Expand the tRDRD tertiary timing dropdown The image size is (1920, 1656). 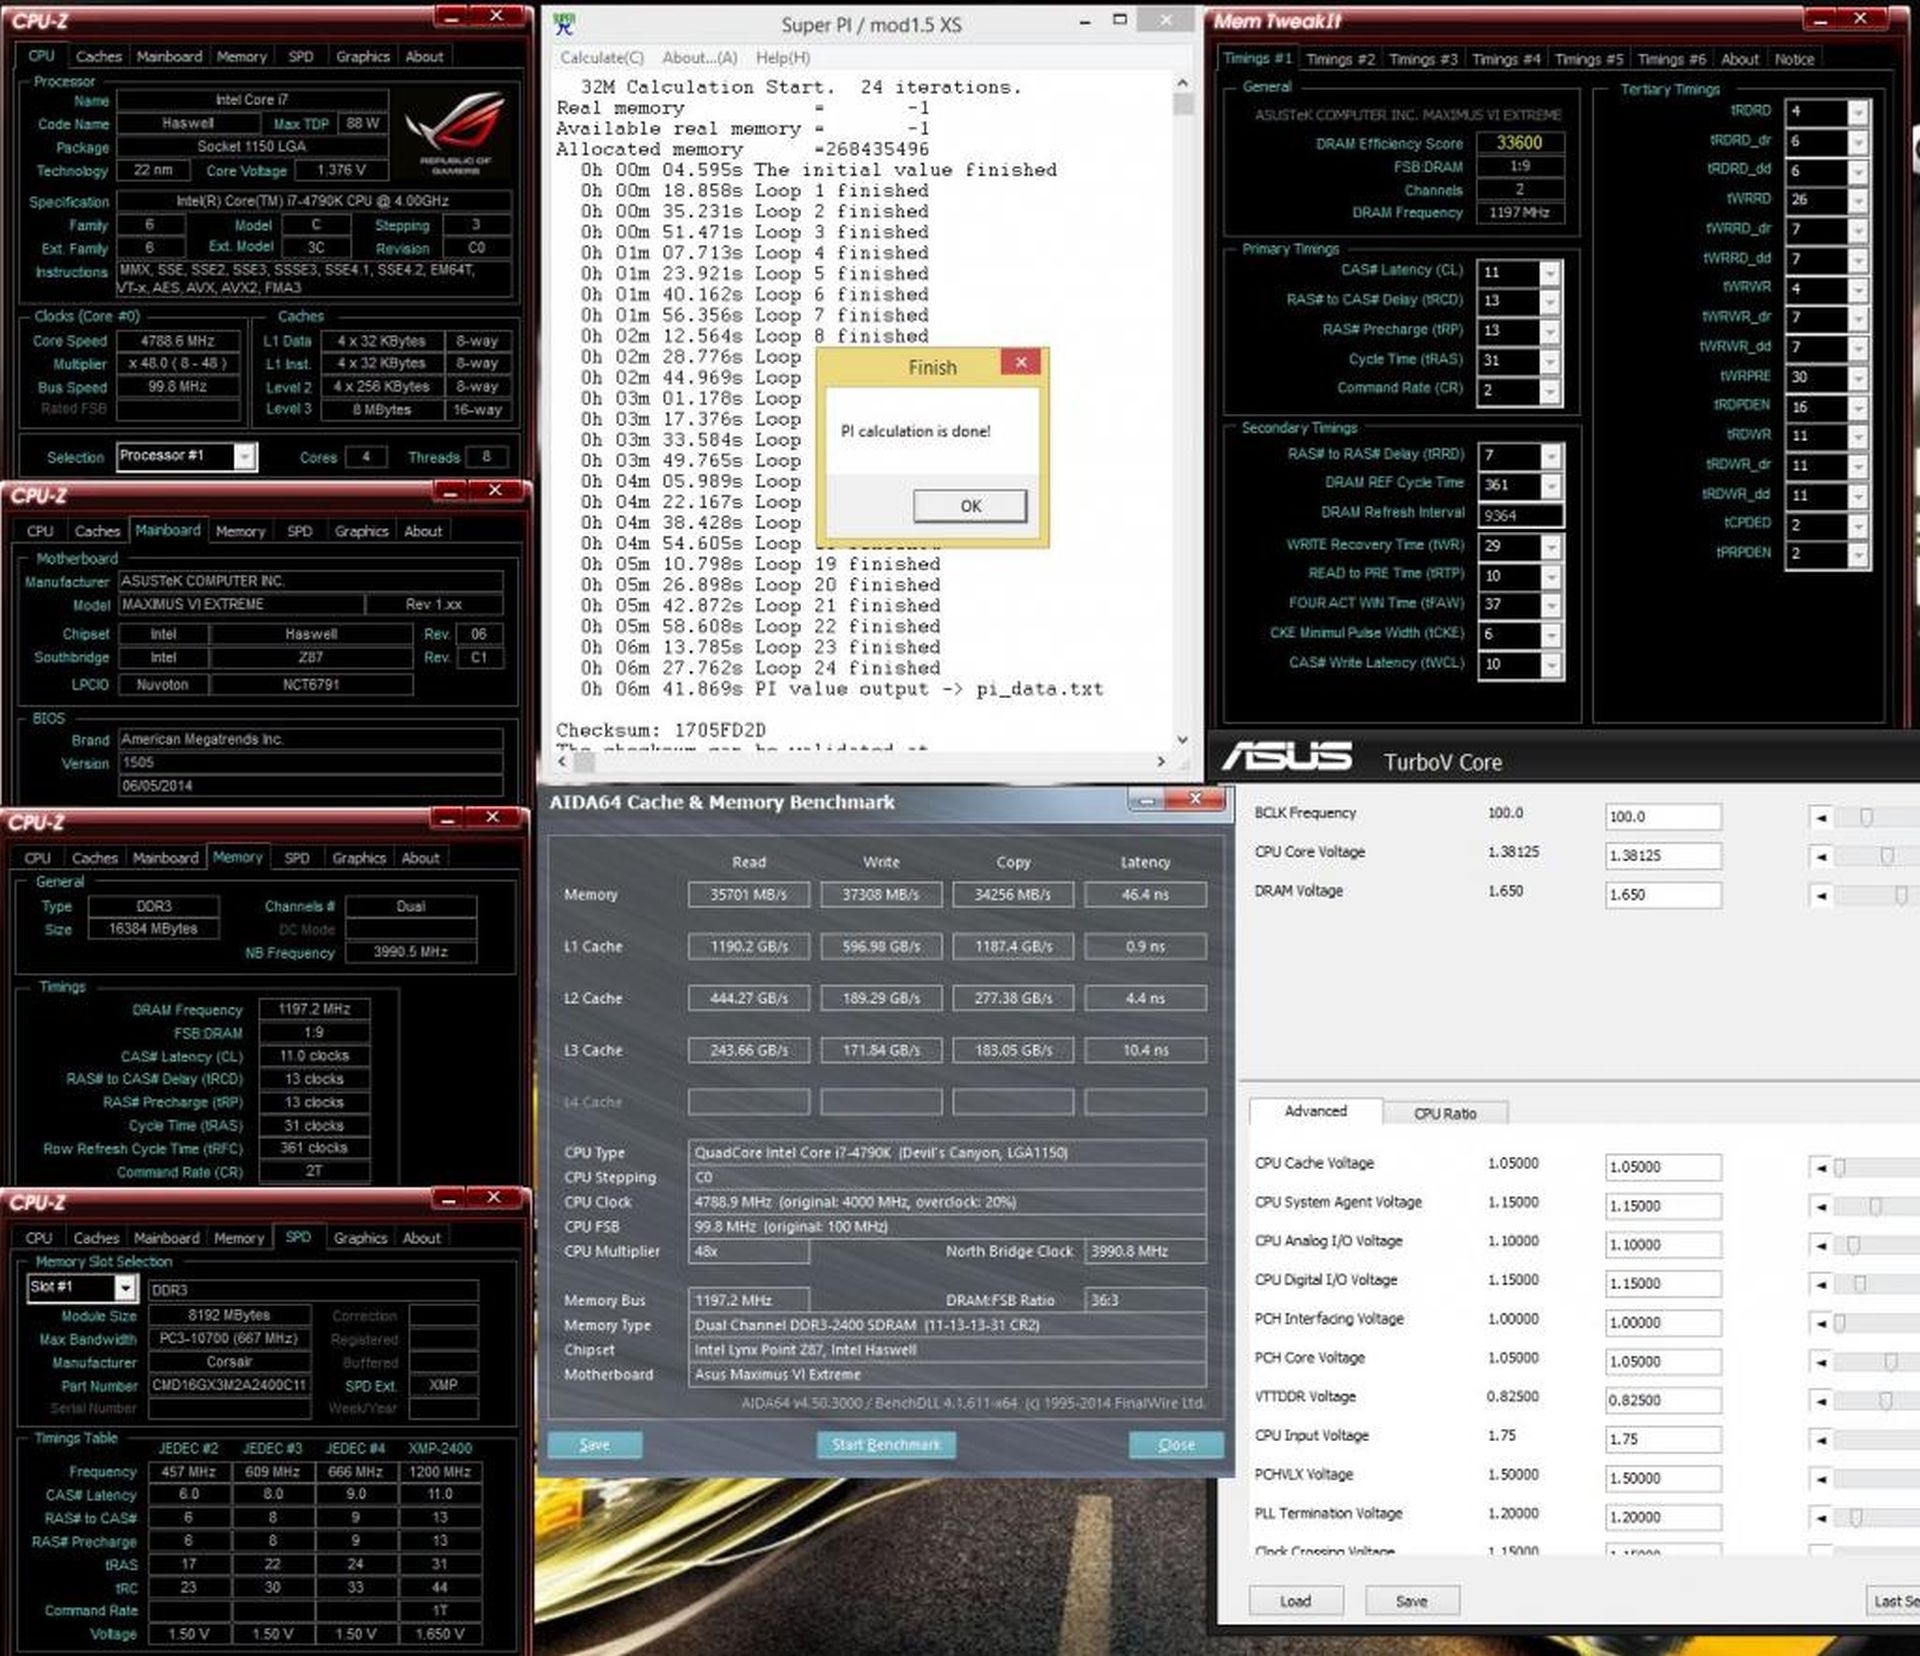coord(1857,112)
